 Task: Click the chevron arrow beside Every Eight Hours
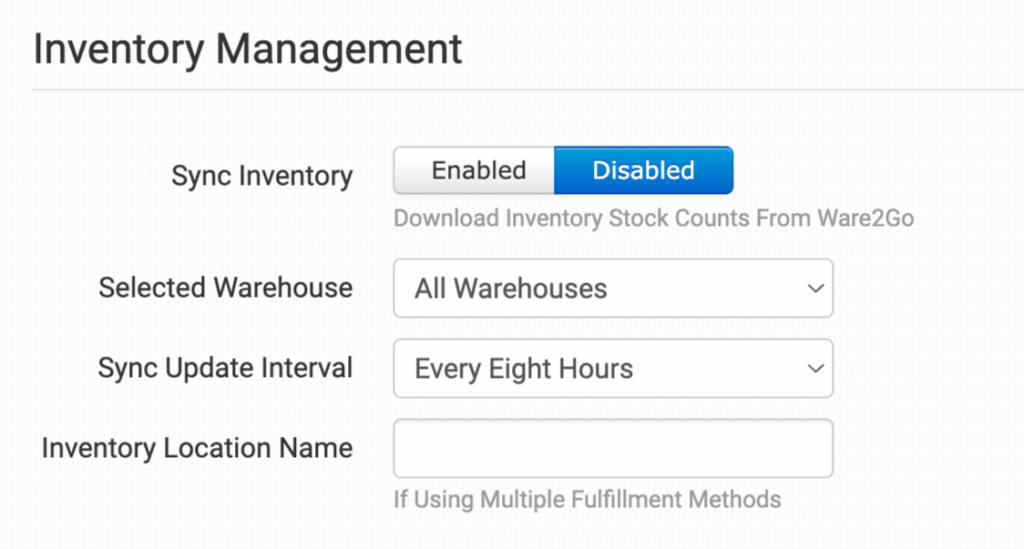tap(813, 369)
